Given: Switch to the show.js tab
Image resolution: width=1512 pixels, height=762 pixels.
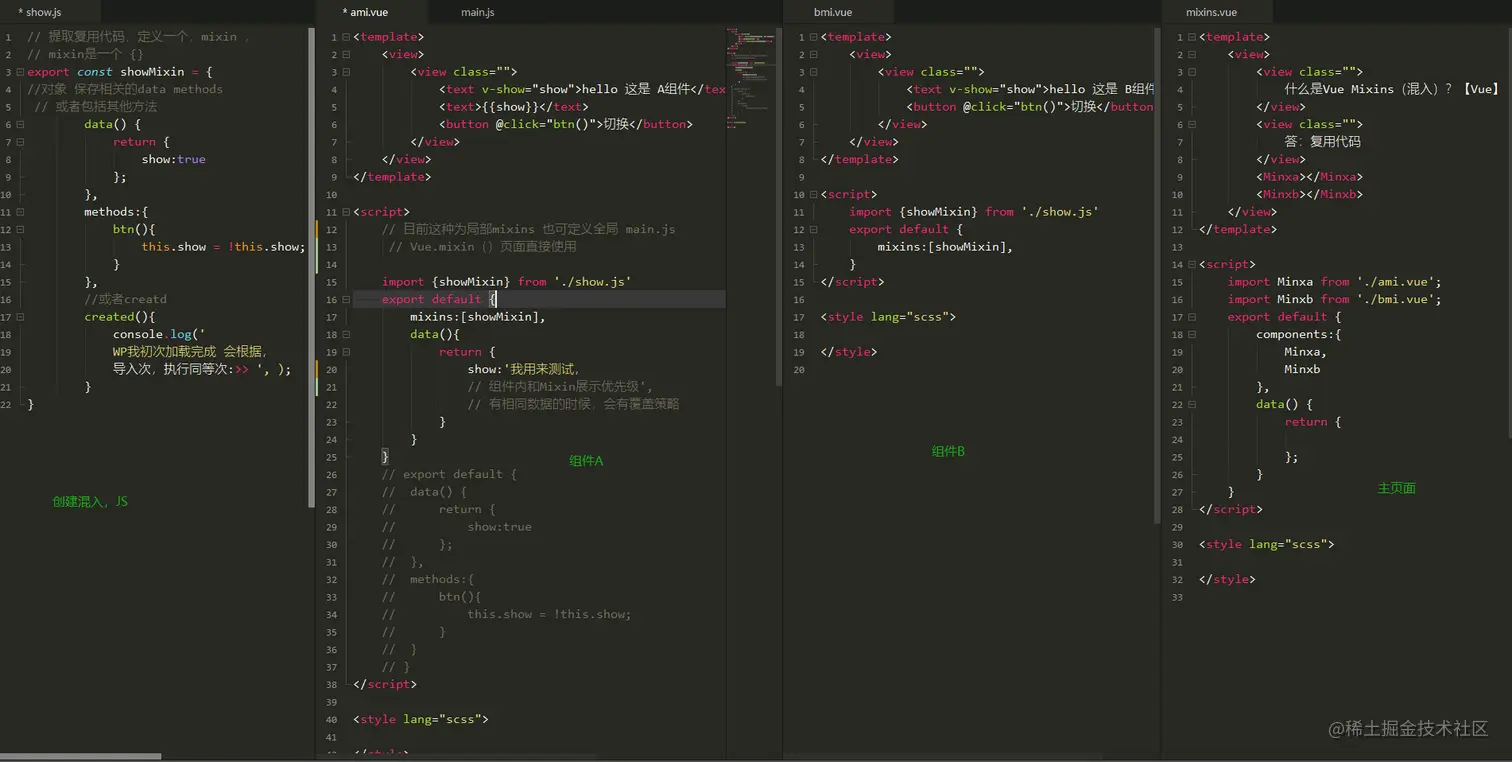Looking at the screenshot, I should click(50, 12).
